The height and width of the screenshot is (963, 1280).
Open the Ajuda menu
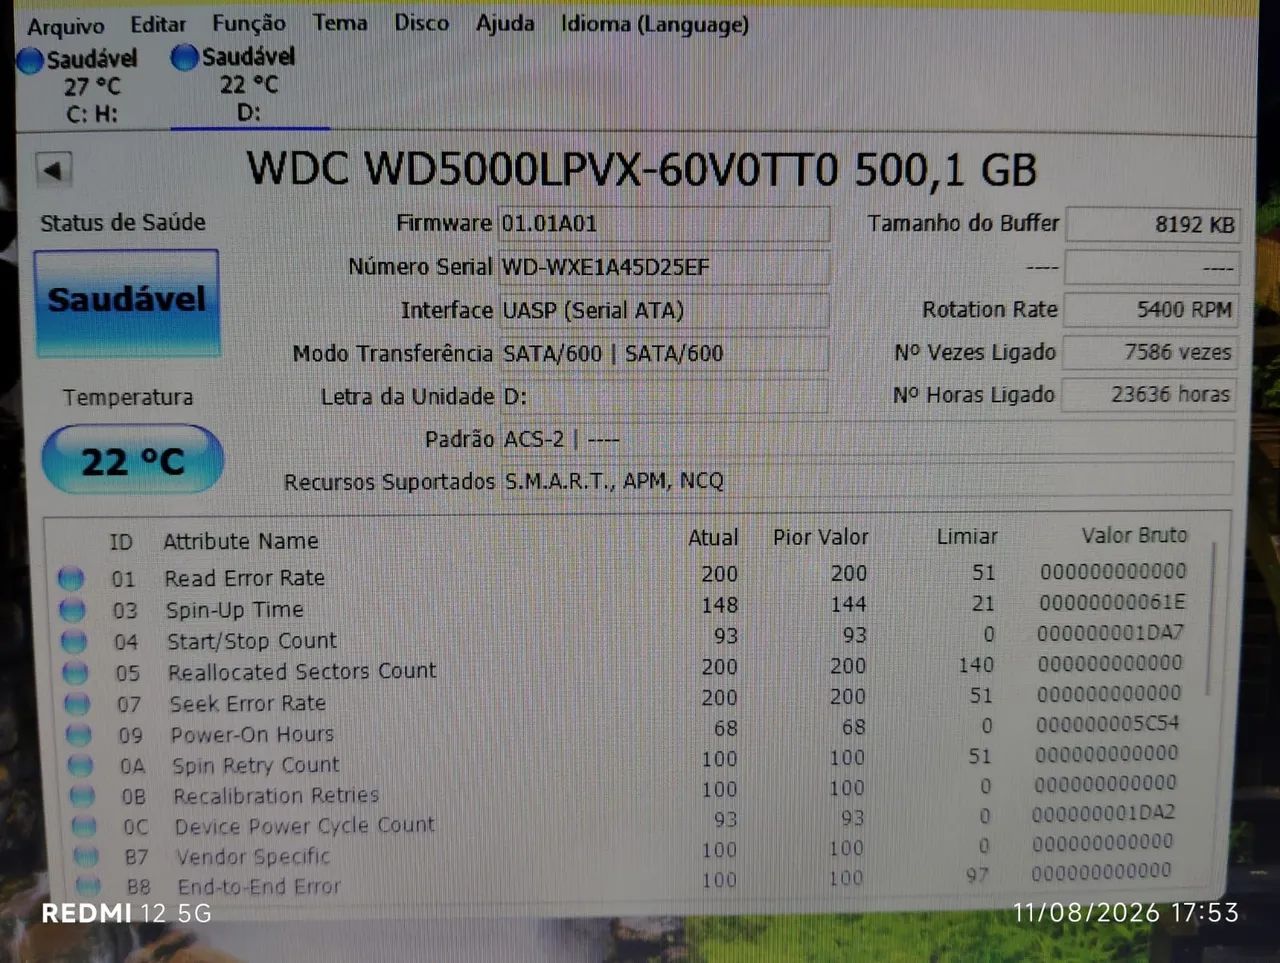point(505,22)
